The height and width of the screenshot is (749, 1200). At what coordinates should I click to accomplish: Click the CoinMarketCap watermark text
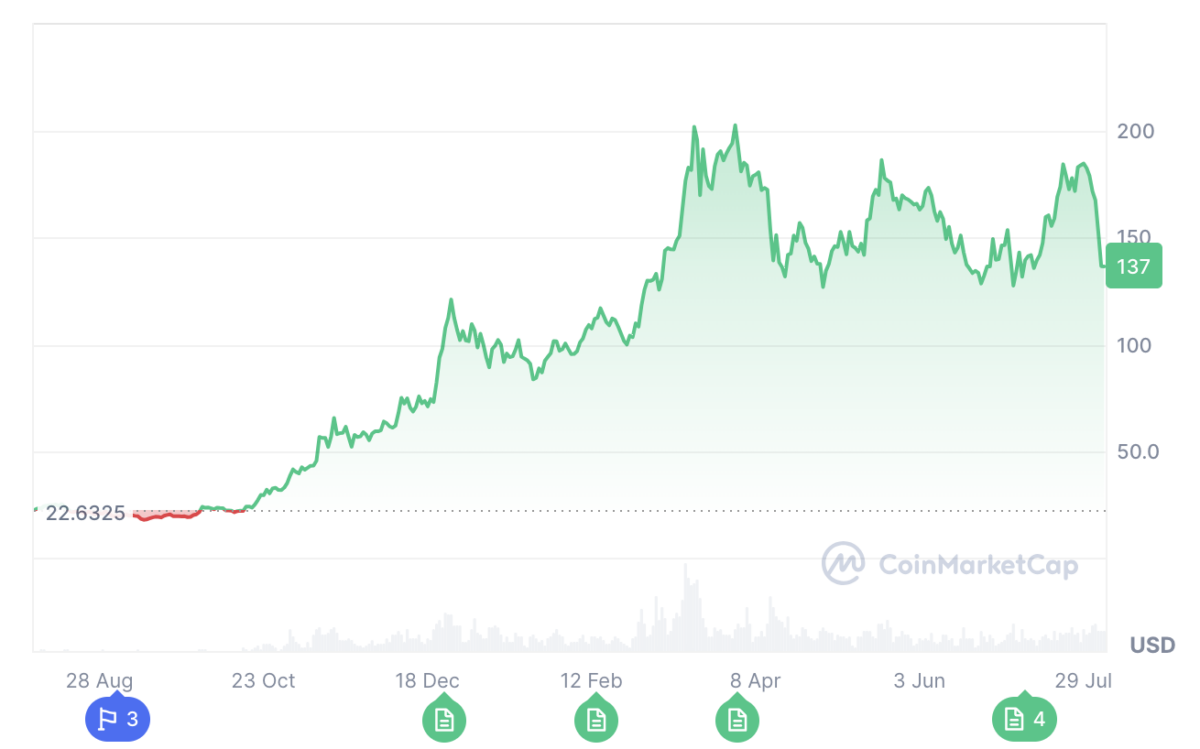(978, 565)
